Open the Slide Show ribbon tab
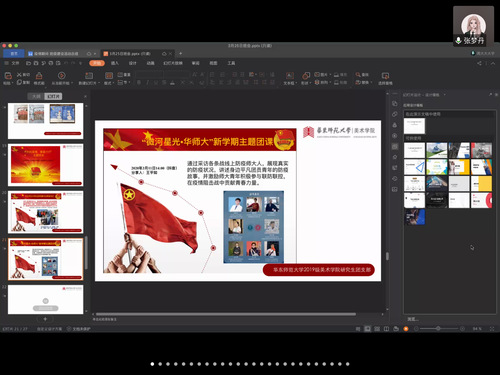Screen dimensions: 500x375 (173, 63)
